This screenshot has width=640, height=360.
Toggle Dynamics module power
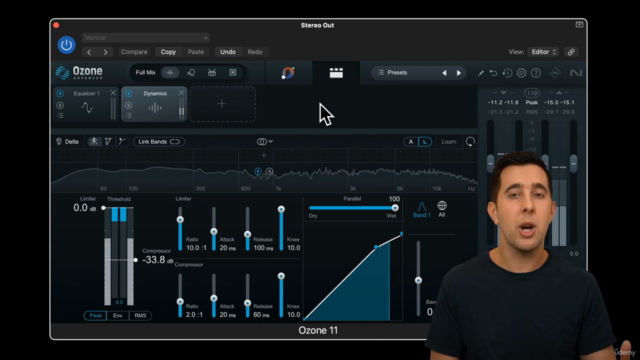tap(128, 93)
